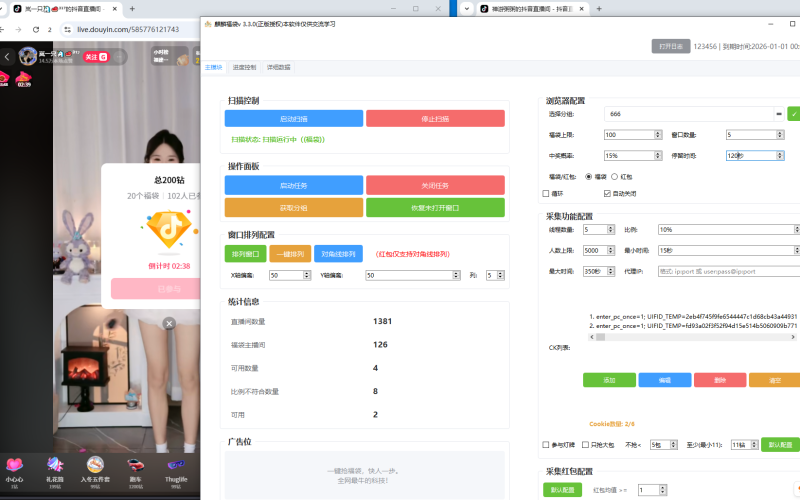Click the green 恢复未打开窗口 button
Viewport: 800px width, 500px height.
click(x=435, y=208)
